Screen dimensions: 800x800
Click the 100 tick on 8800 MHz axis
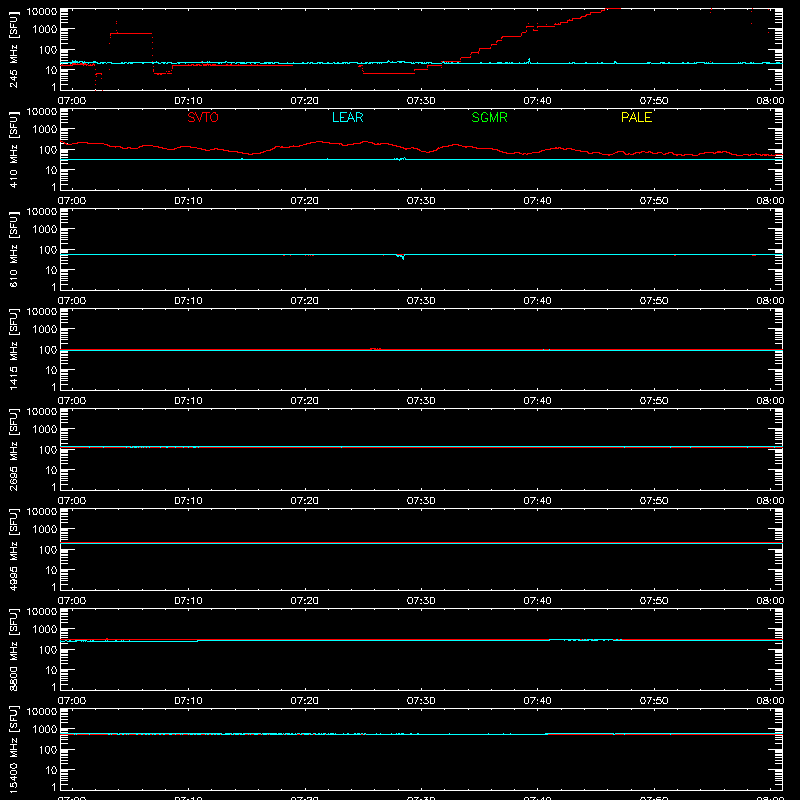48,650
